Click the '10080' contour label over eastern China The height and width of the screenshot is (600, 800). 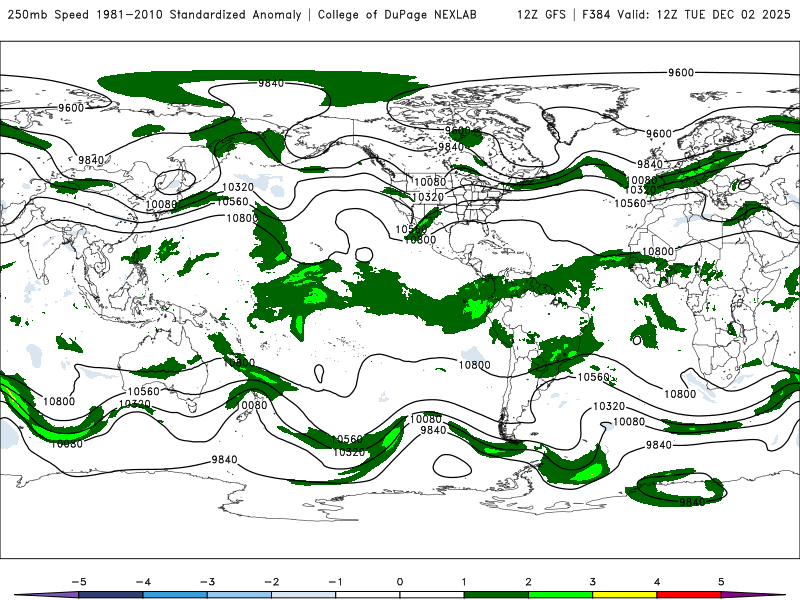(161, 205)
